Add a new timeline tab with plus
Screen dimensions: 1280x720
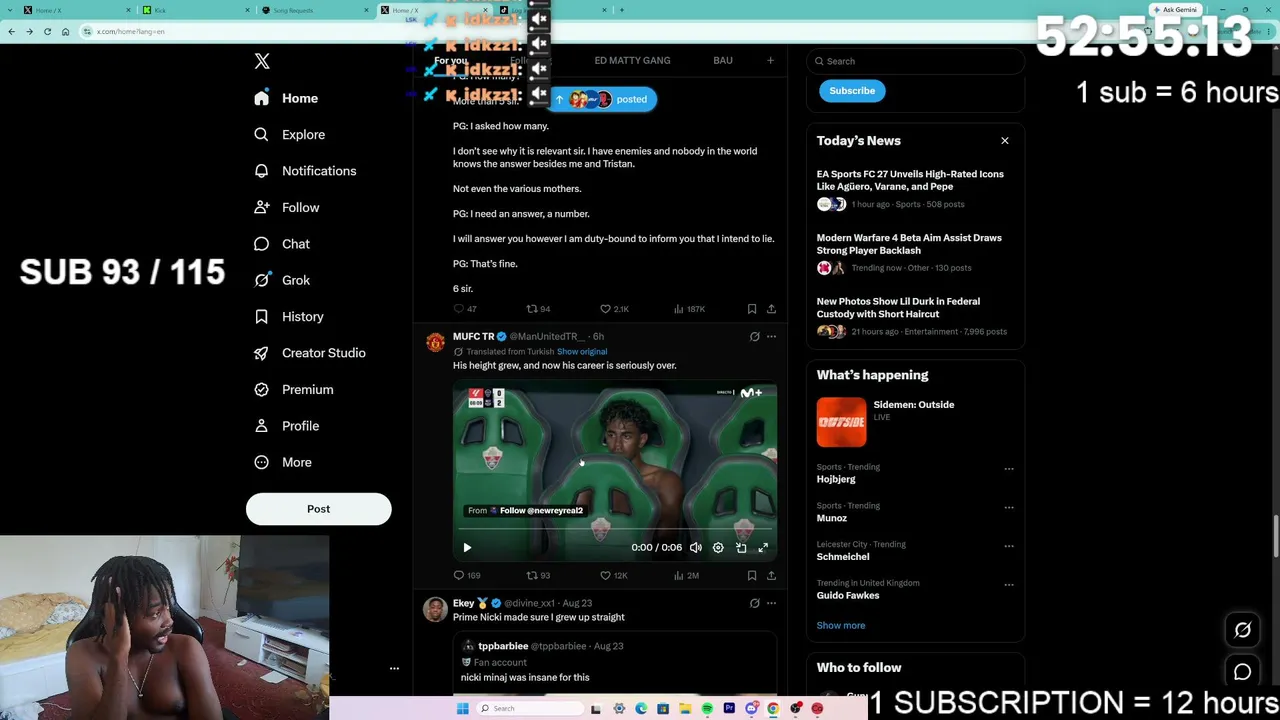(770, 61)
